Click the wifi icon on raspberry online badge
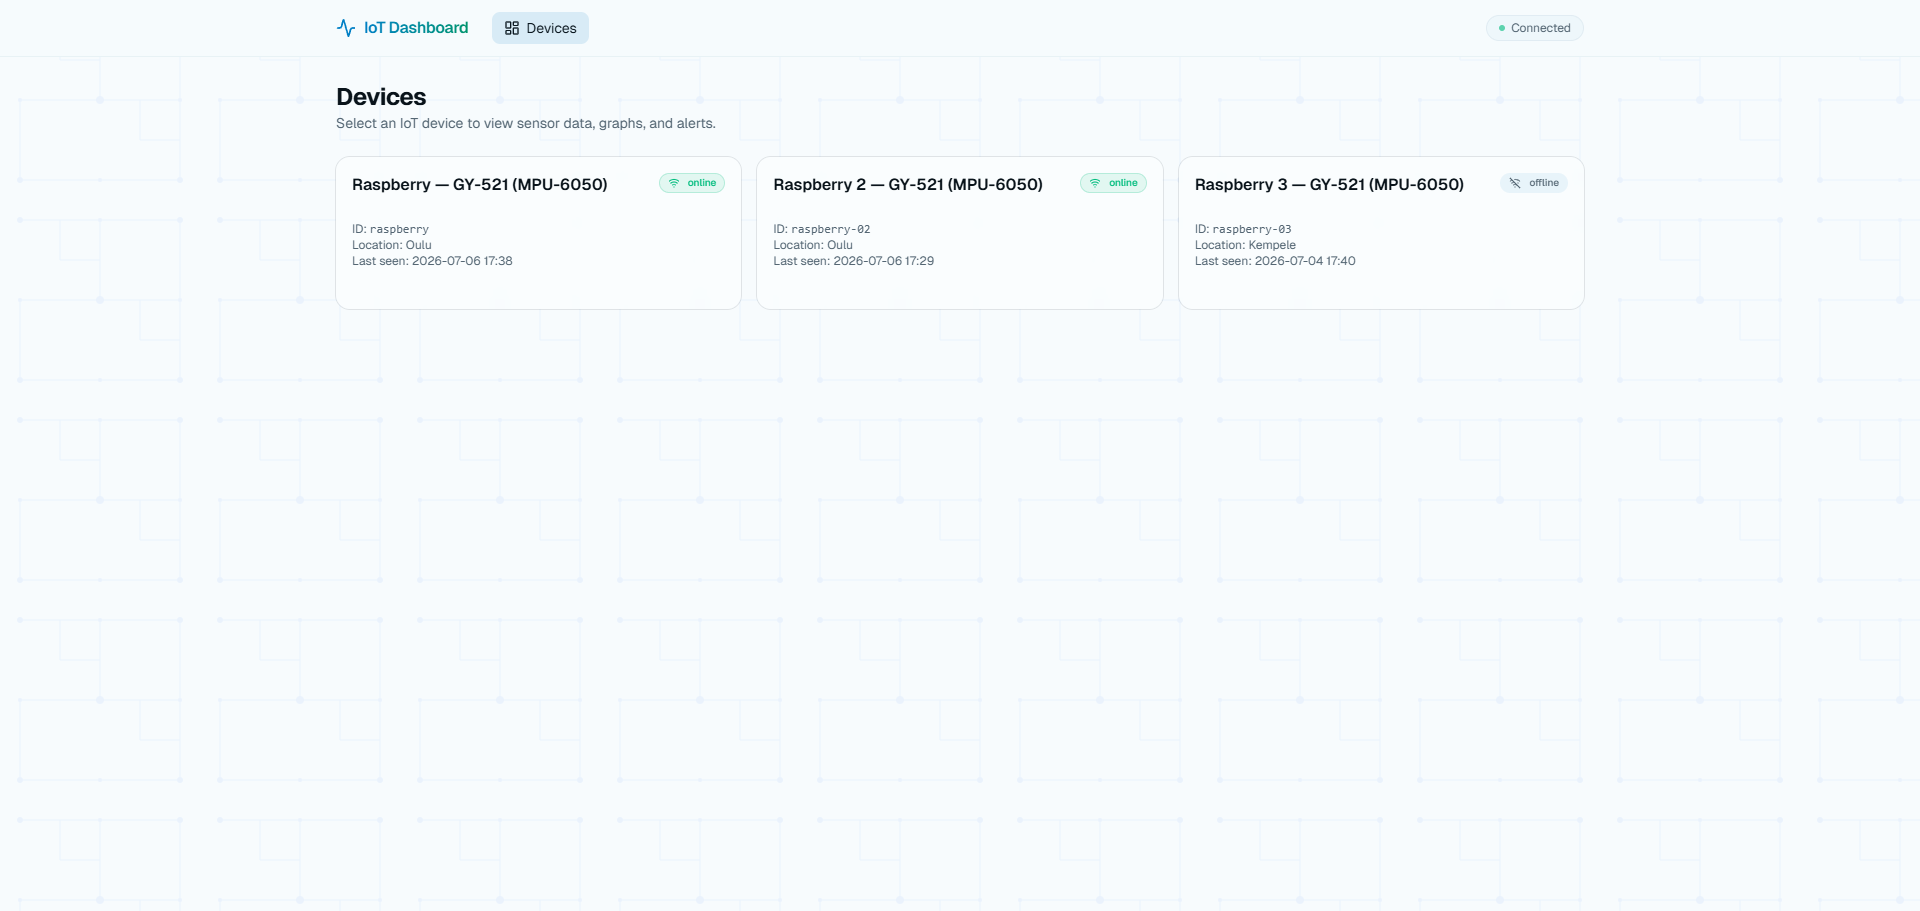 coord(674,183)
